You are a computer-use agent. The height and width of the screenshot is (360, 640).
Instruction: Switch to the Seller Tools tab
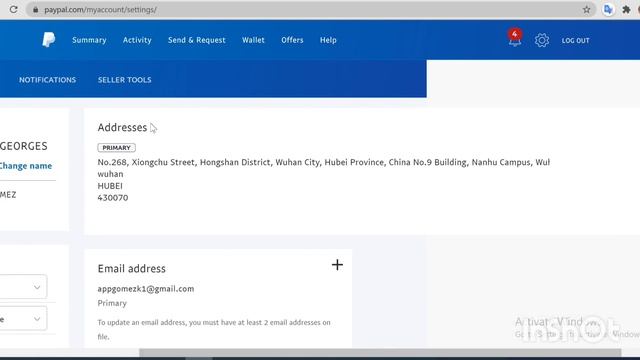point(124,80)
